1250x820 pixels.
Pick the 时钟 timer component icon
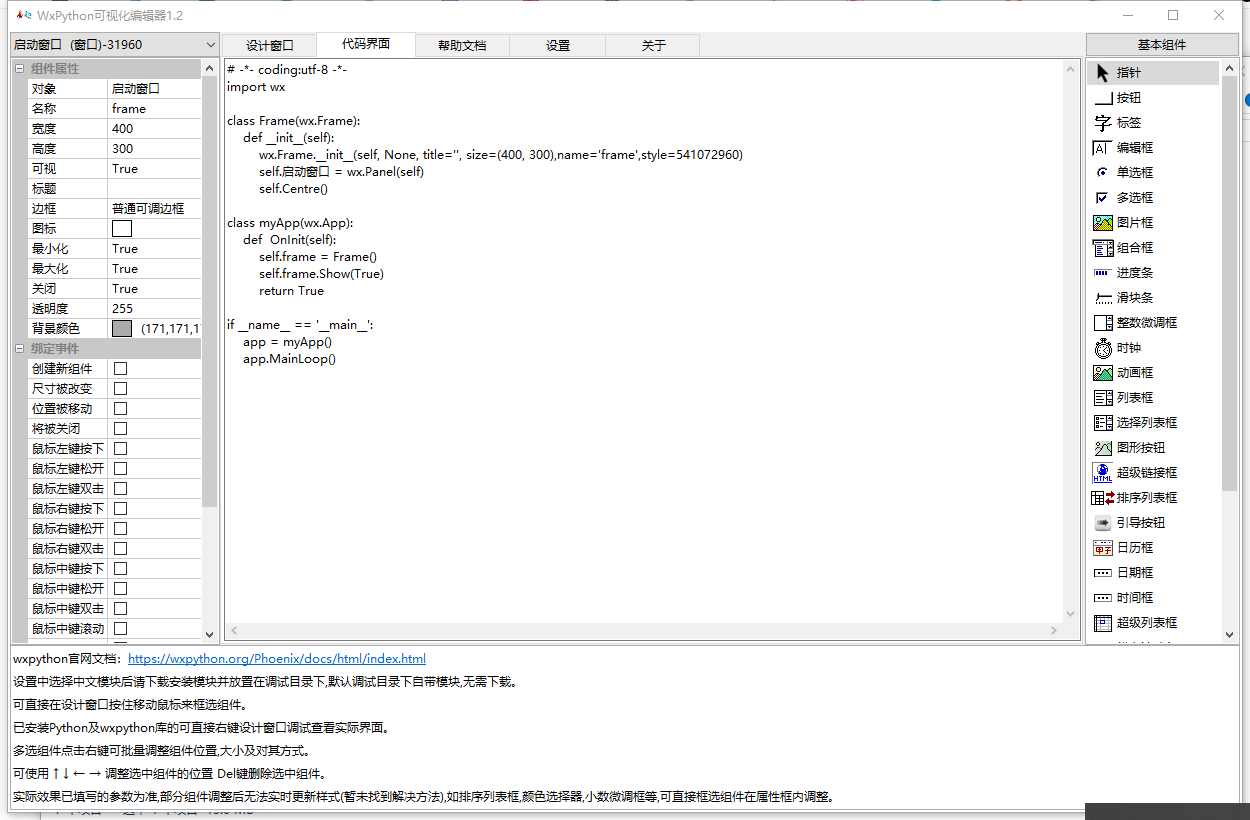pyautogui.click(x=1103, y=348)
